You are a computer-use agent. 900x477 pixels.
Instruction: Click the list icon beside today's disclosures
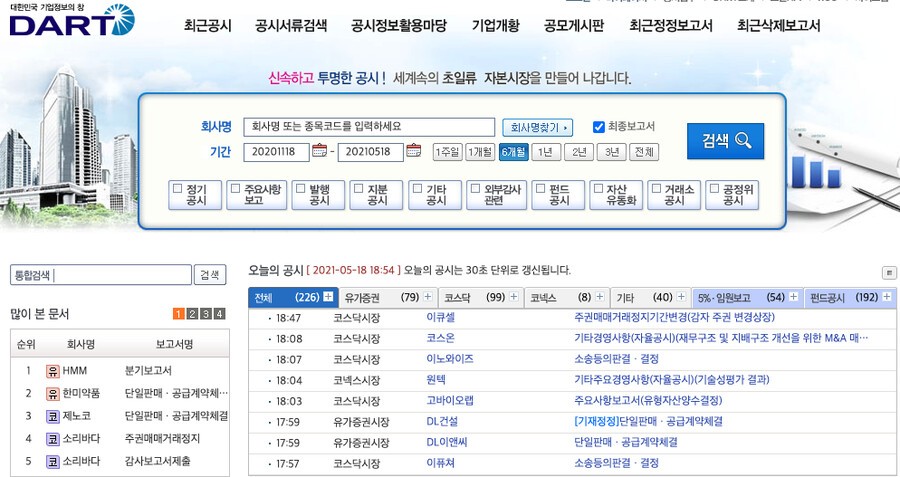coord(889,273)
